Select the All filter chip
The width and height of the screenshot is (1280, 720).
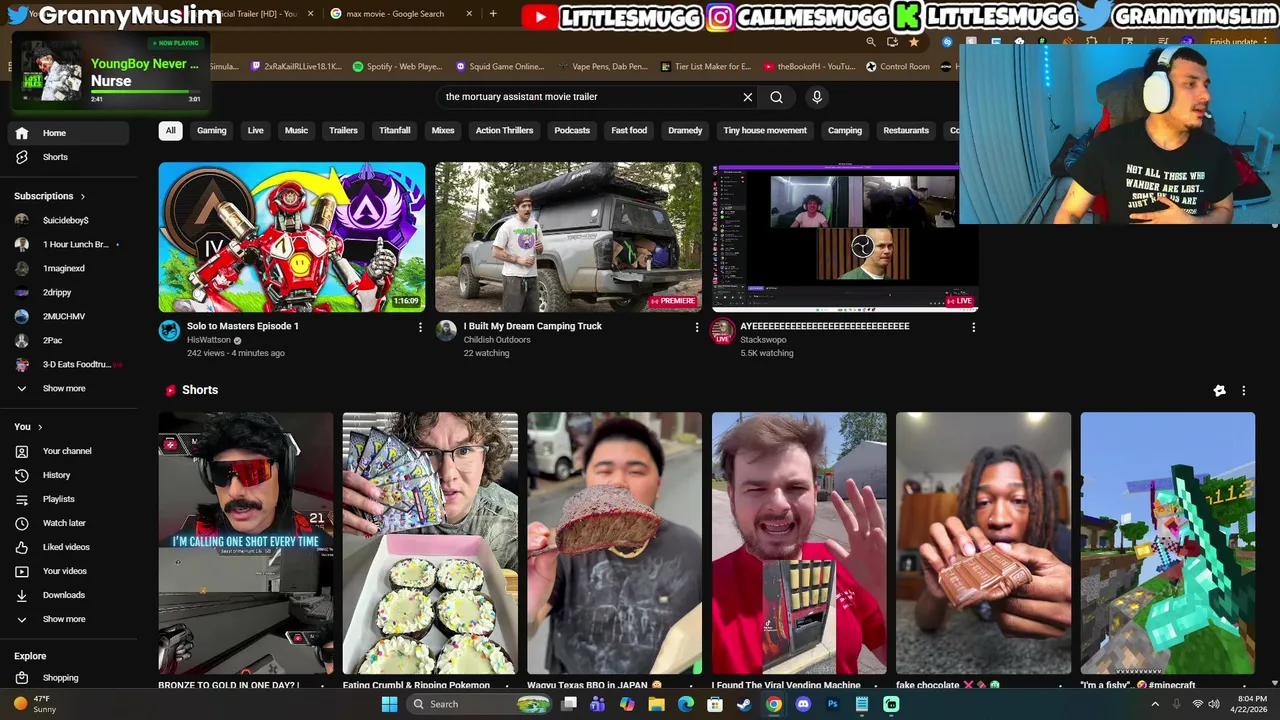tap(170, 130)
